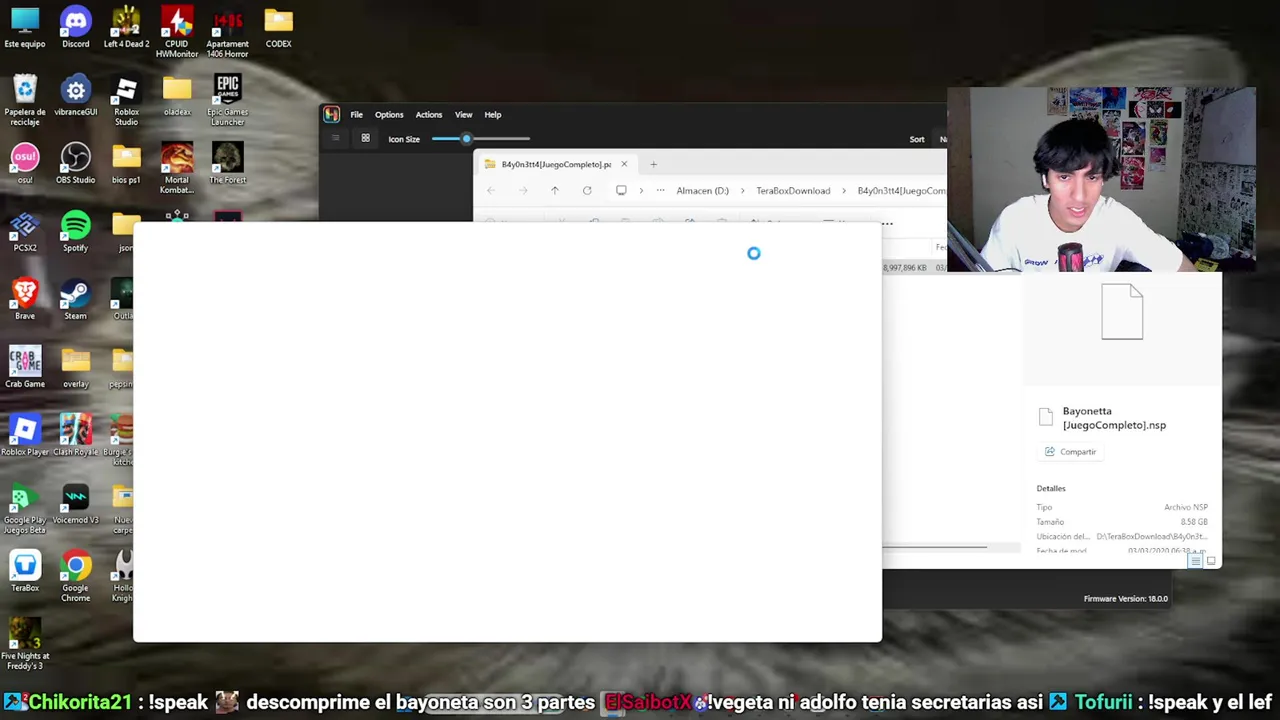Click the Compartir button in details pane

pyautogui.click(x=1071, y=452)
